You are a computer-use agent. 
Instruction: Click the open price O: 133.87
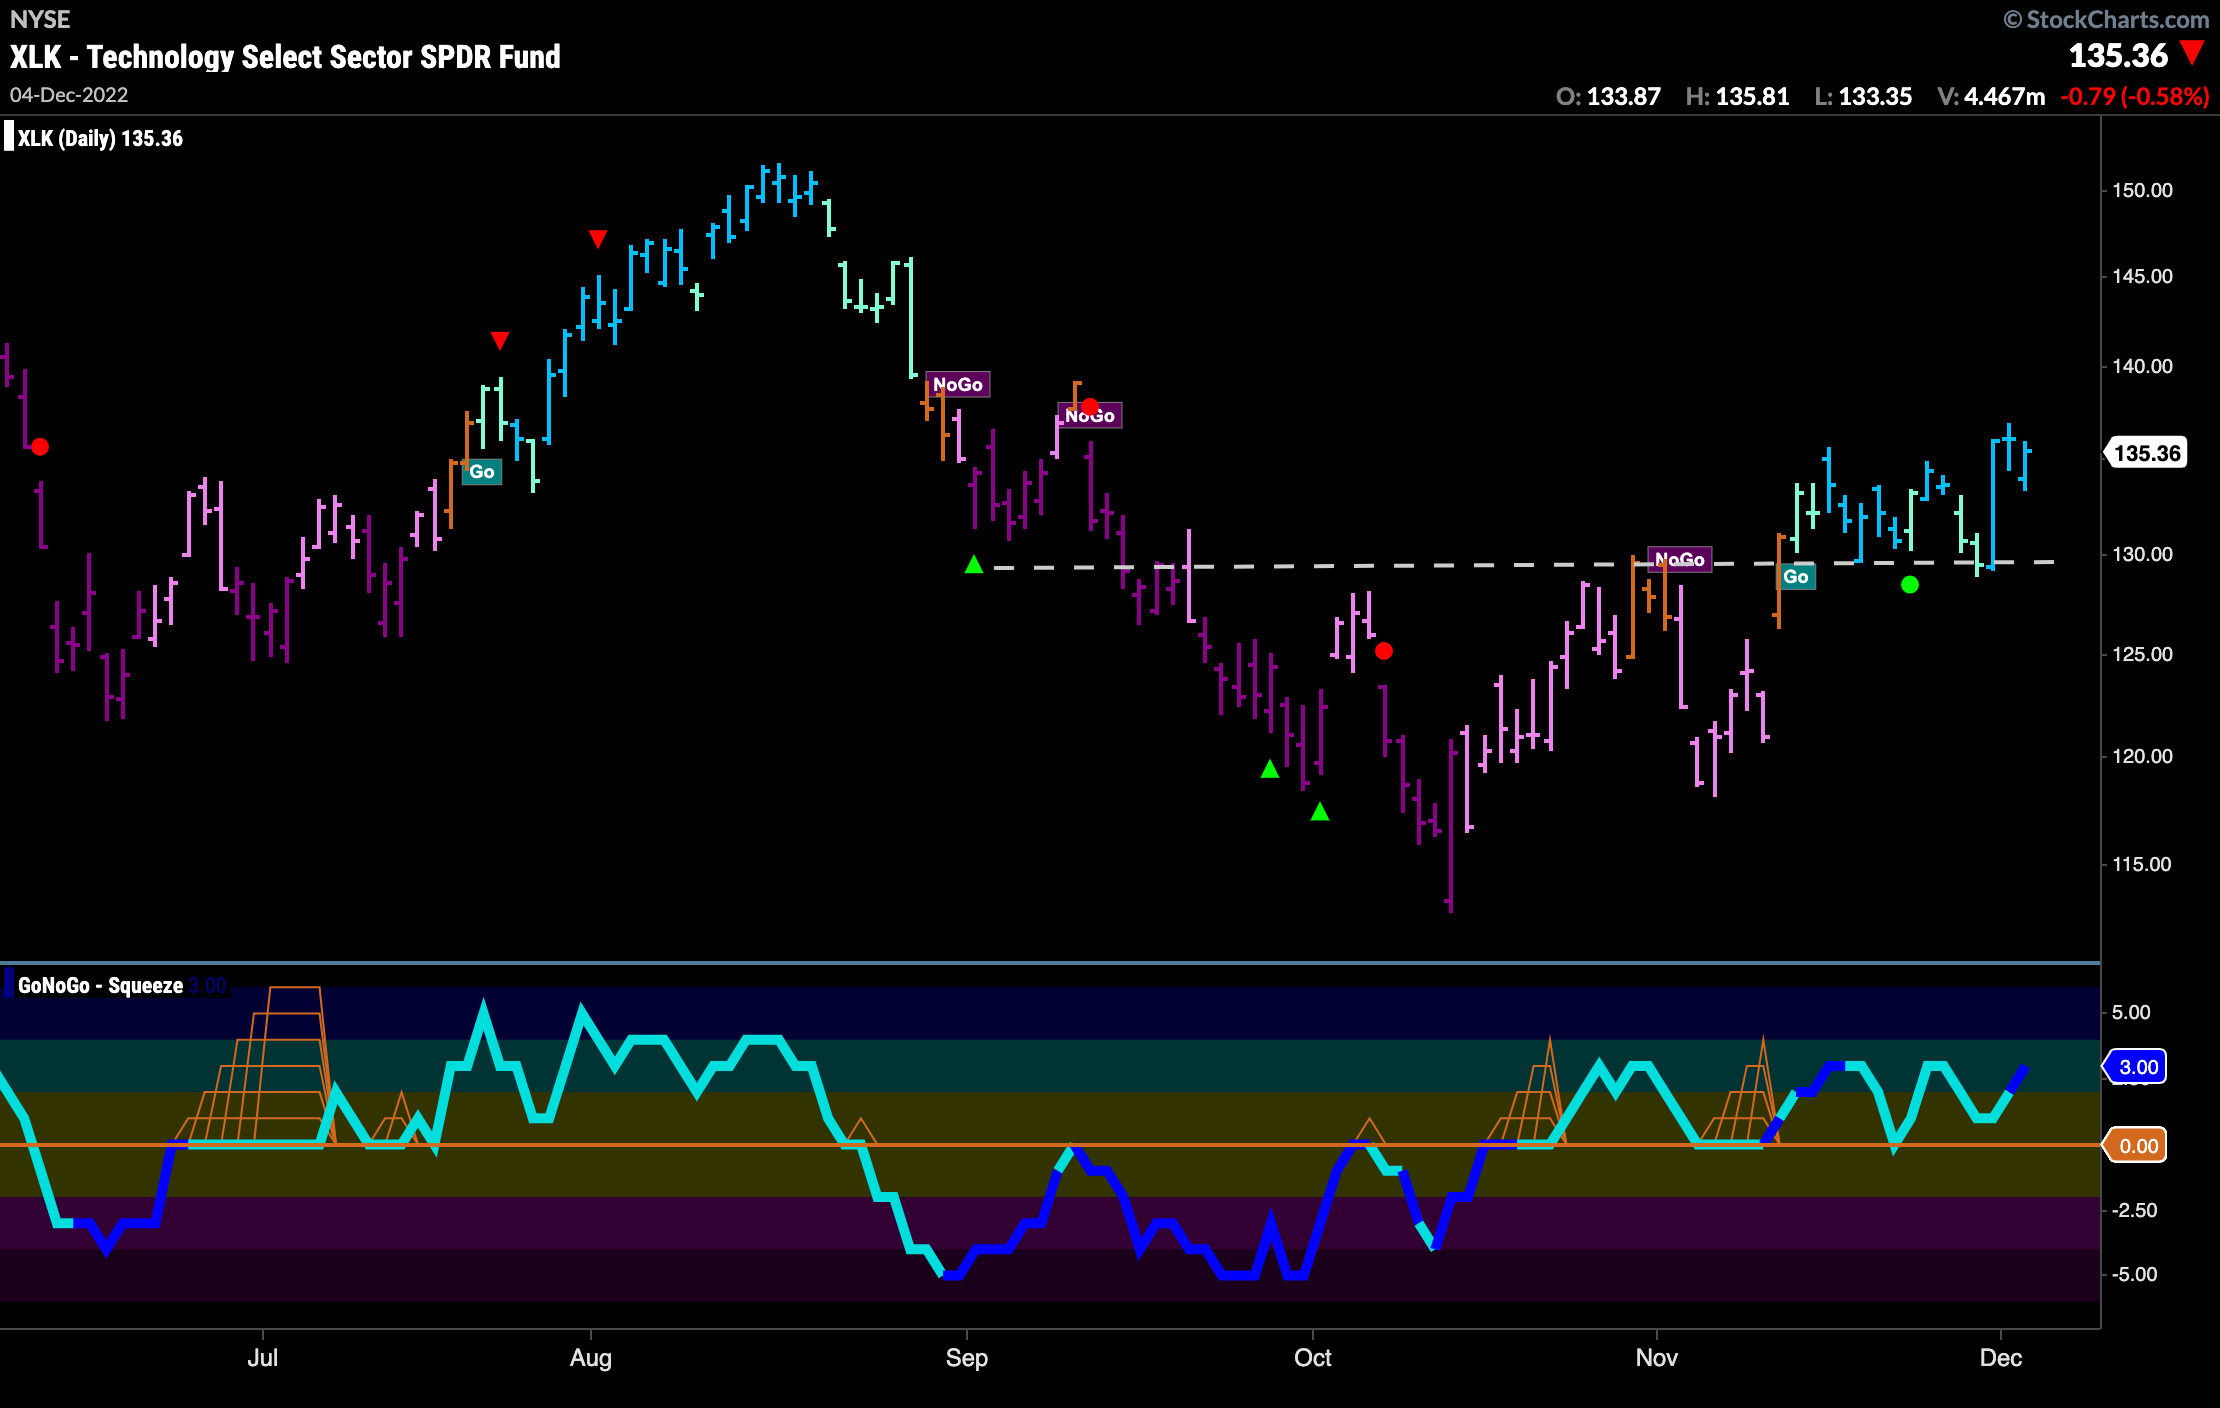[1608, 97]
